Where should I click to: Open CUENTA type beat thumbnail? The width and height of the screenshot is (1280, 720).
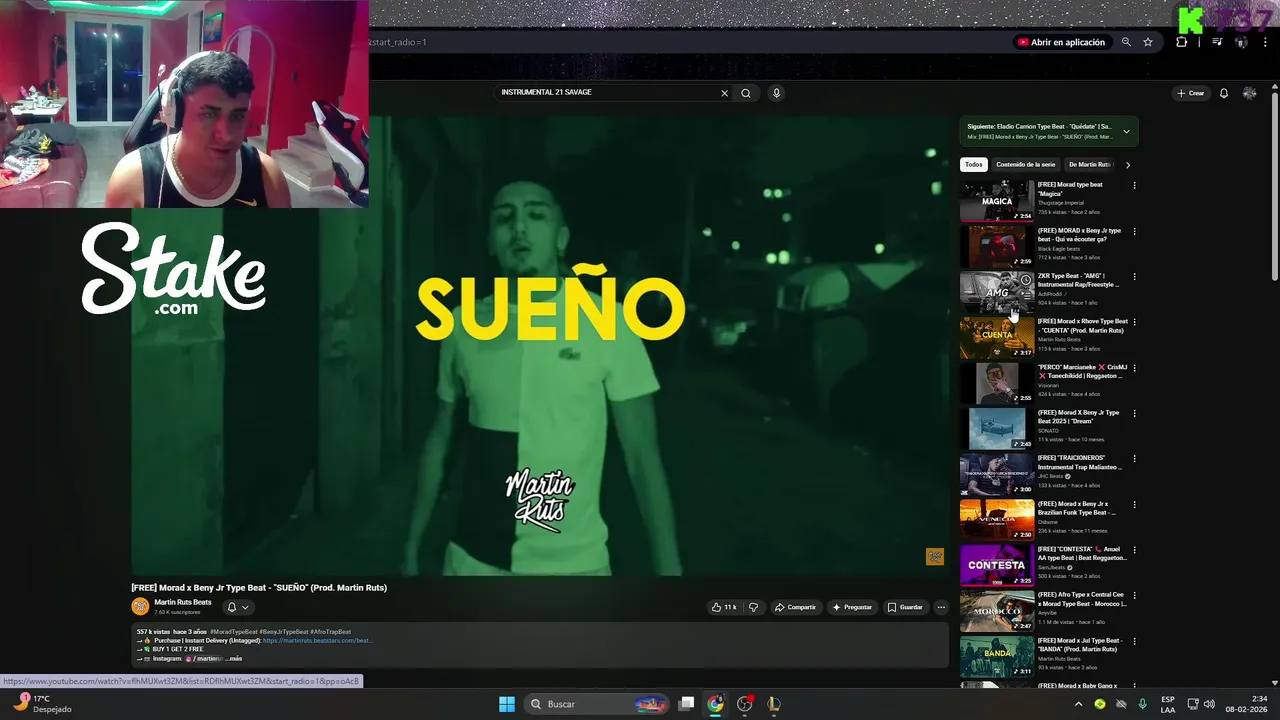coord(997,338)
